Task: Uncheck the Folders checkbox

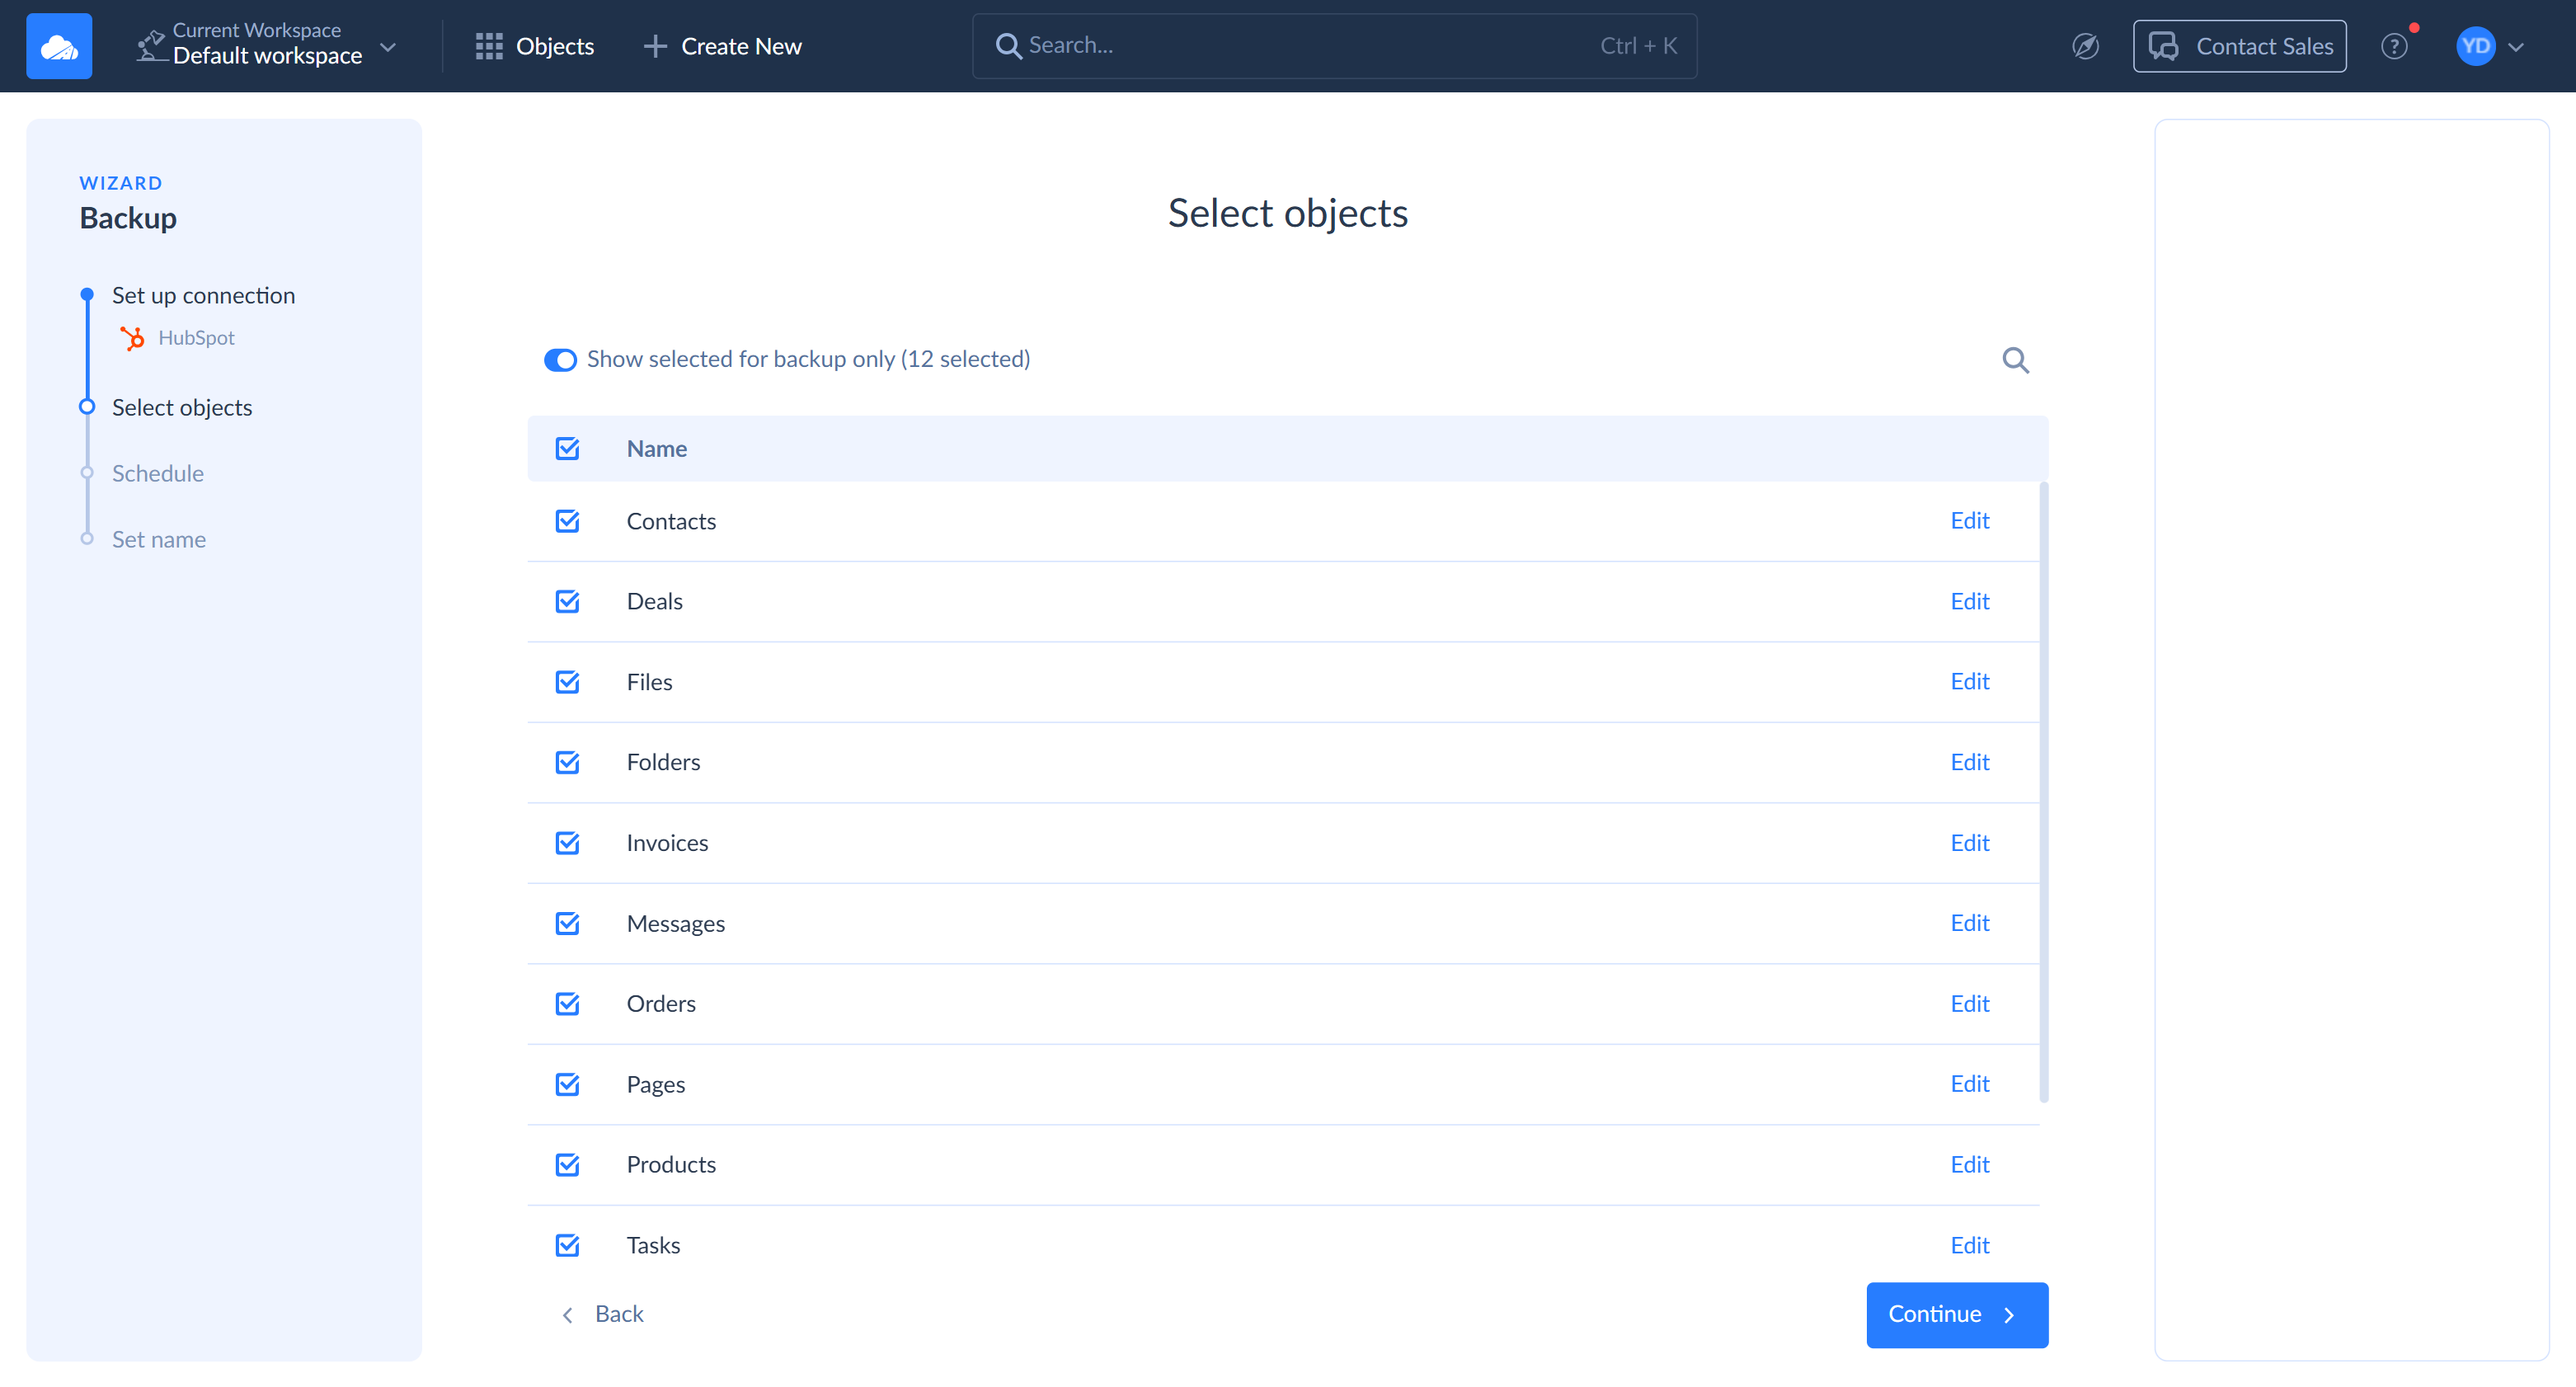Action: (x=567, y=762)
